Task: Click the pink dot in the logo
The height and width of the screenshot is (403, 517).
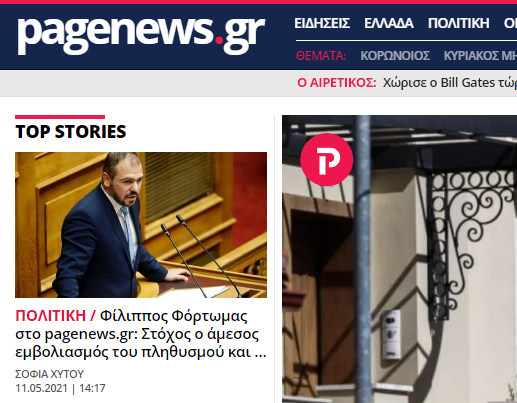Action: (219, 40)
